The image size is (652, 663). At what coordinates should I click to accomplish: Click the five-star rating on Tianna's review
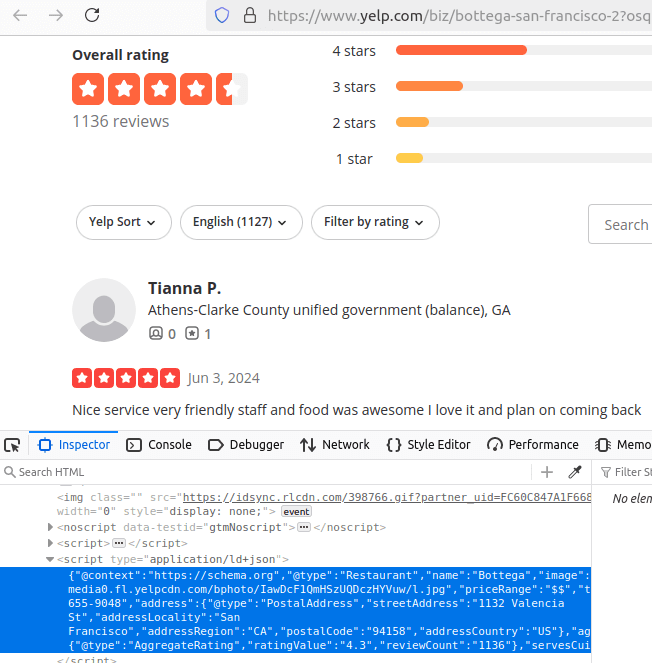point(126,378)
